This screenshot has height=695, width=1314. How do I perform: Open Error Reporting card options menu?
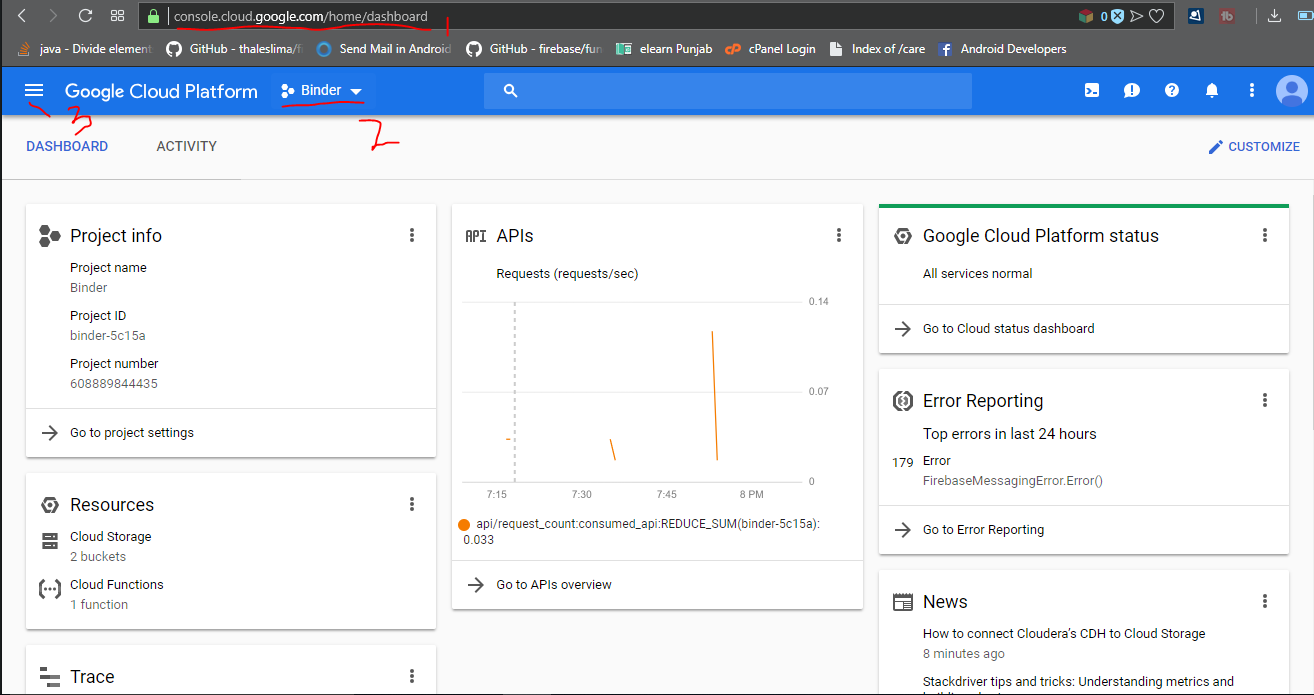[x=1264, y=400]
